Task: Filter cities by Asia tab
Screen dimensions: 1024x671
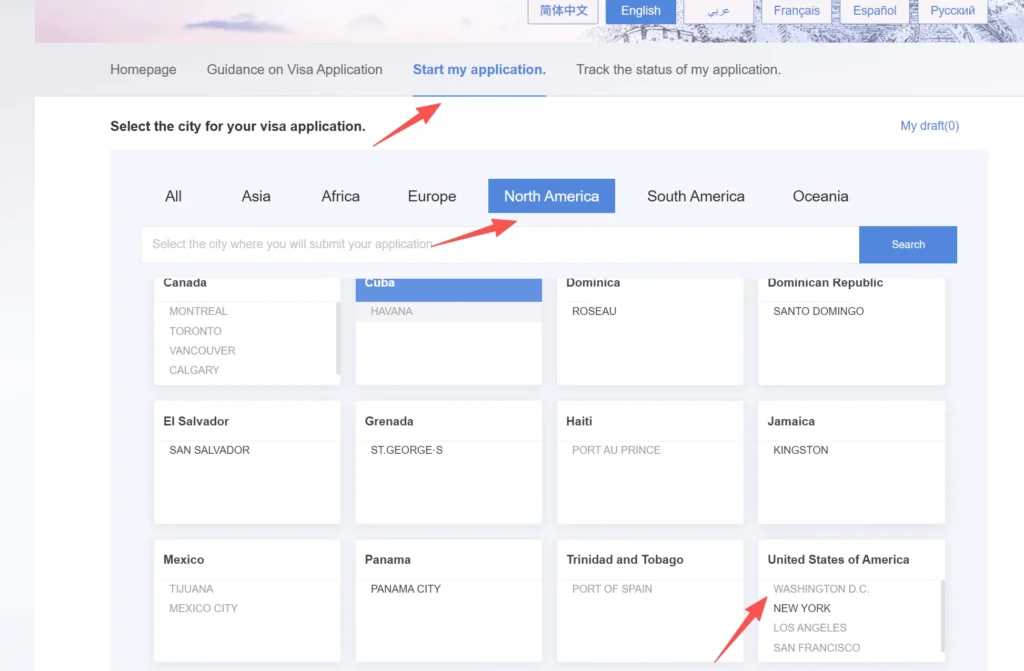Action: [256, 196]
